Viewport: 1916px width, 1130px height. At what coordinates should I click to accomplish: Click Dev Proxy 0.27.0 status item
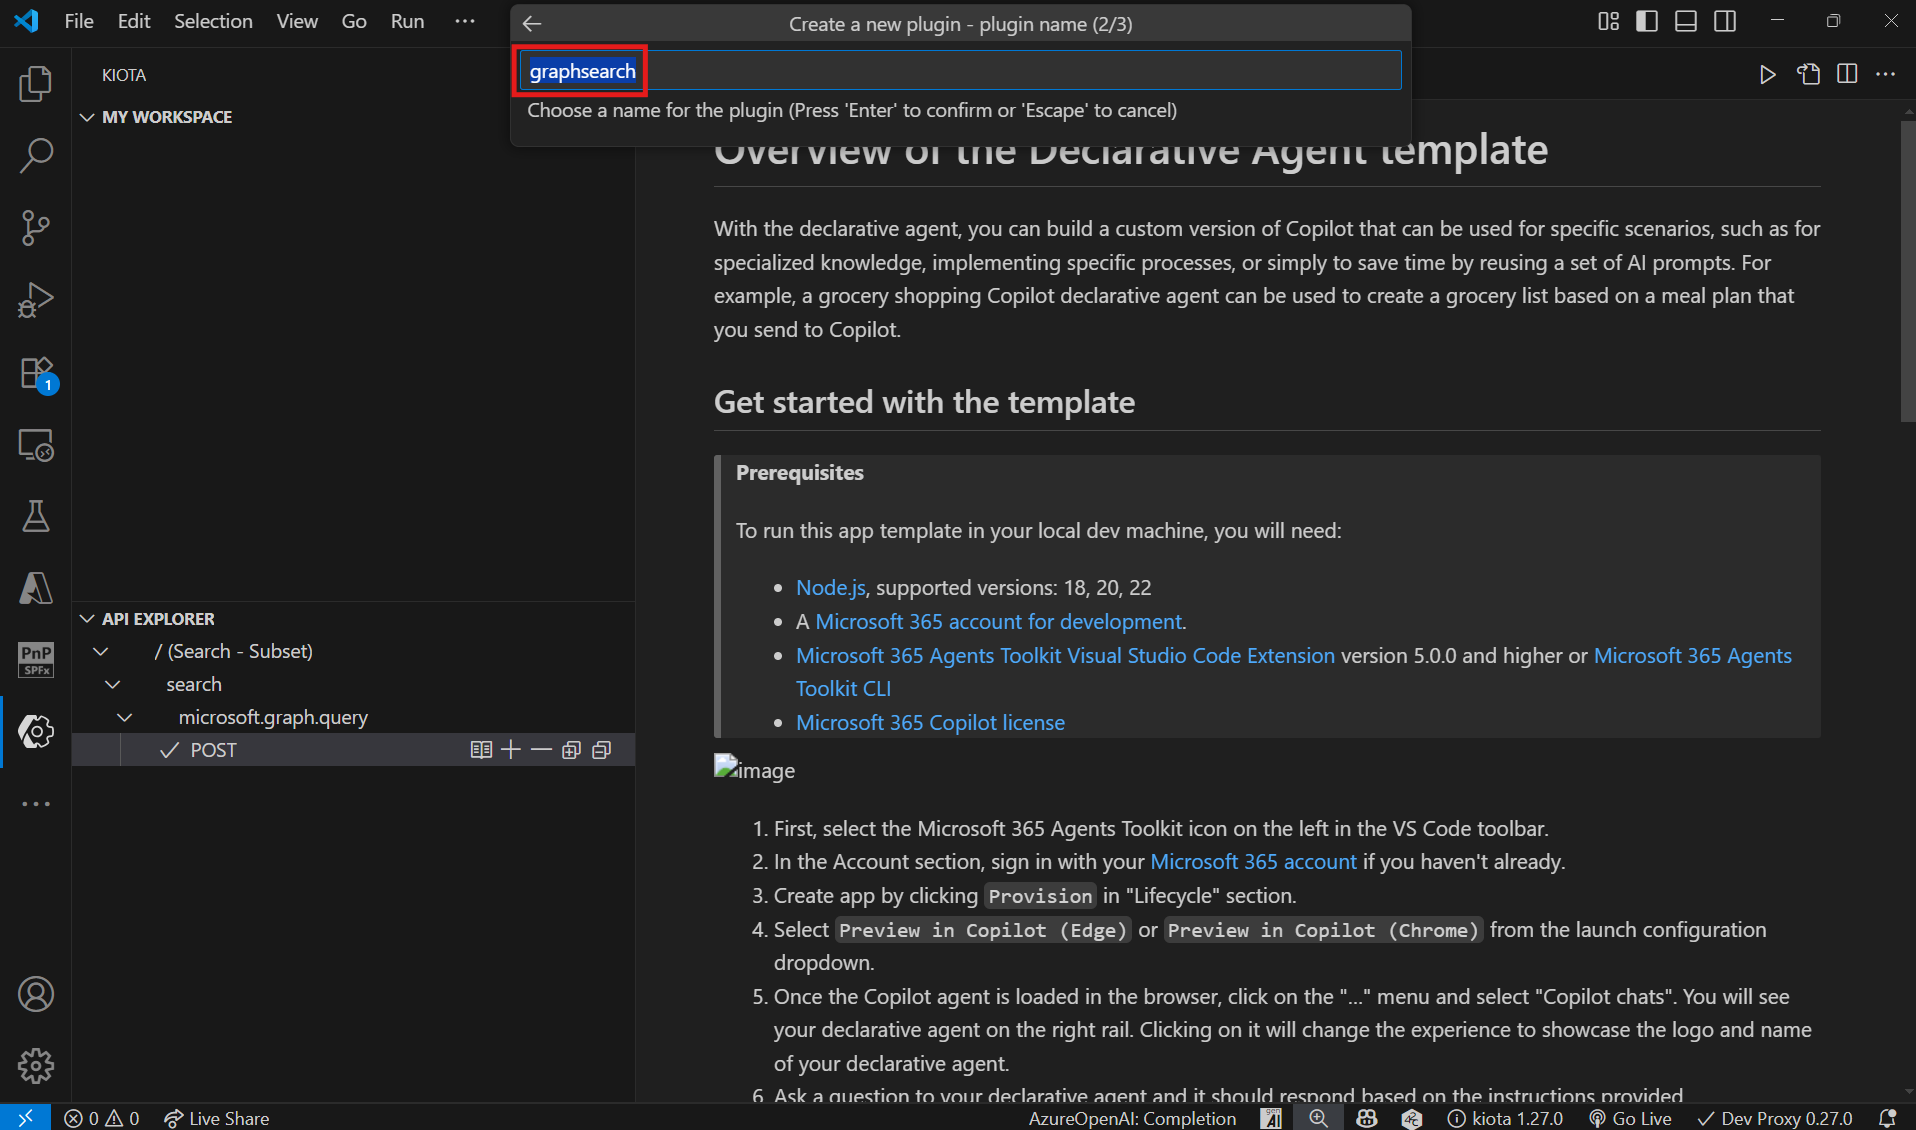pos(1775,1118)
